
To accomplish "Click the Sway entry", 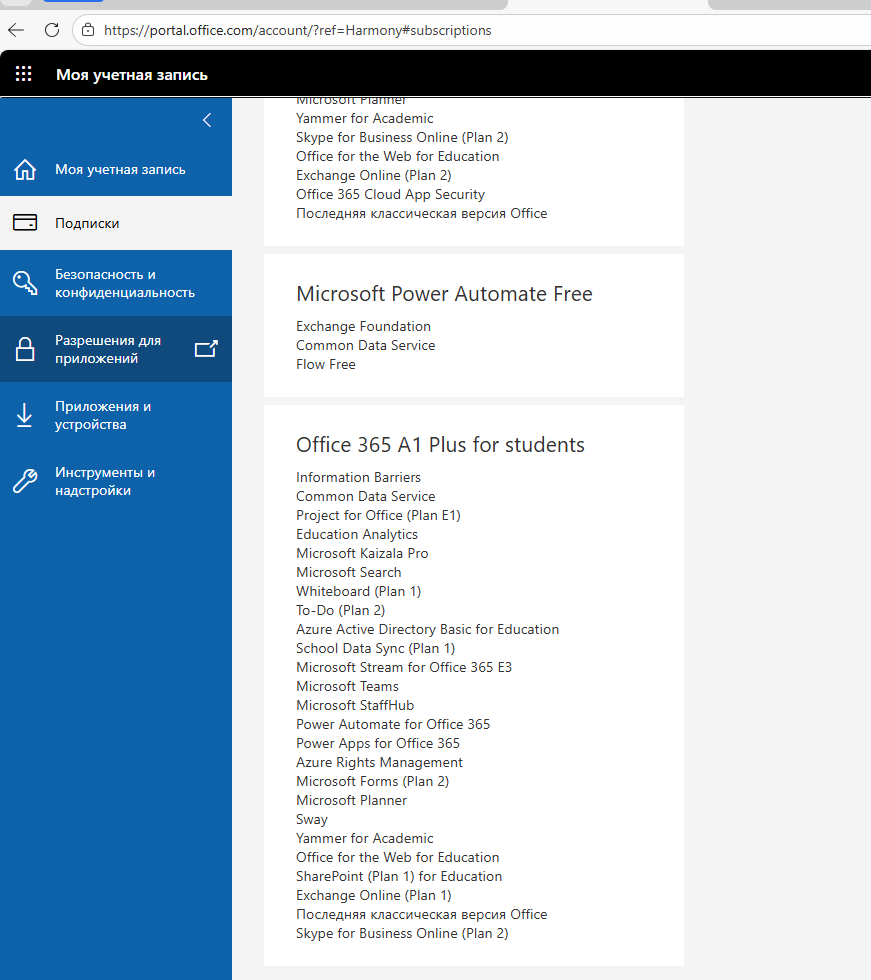I will [312, 820].
